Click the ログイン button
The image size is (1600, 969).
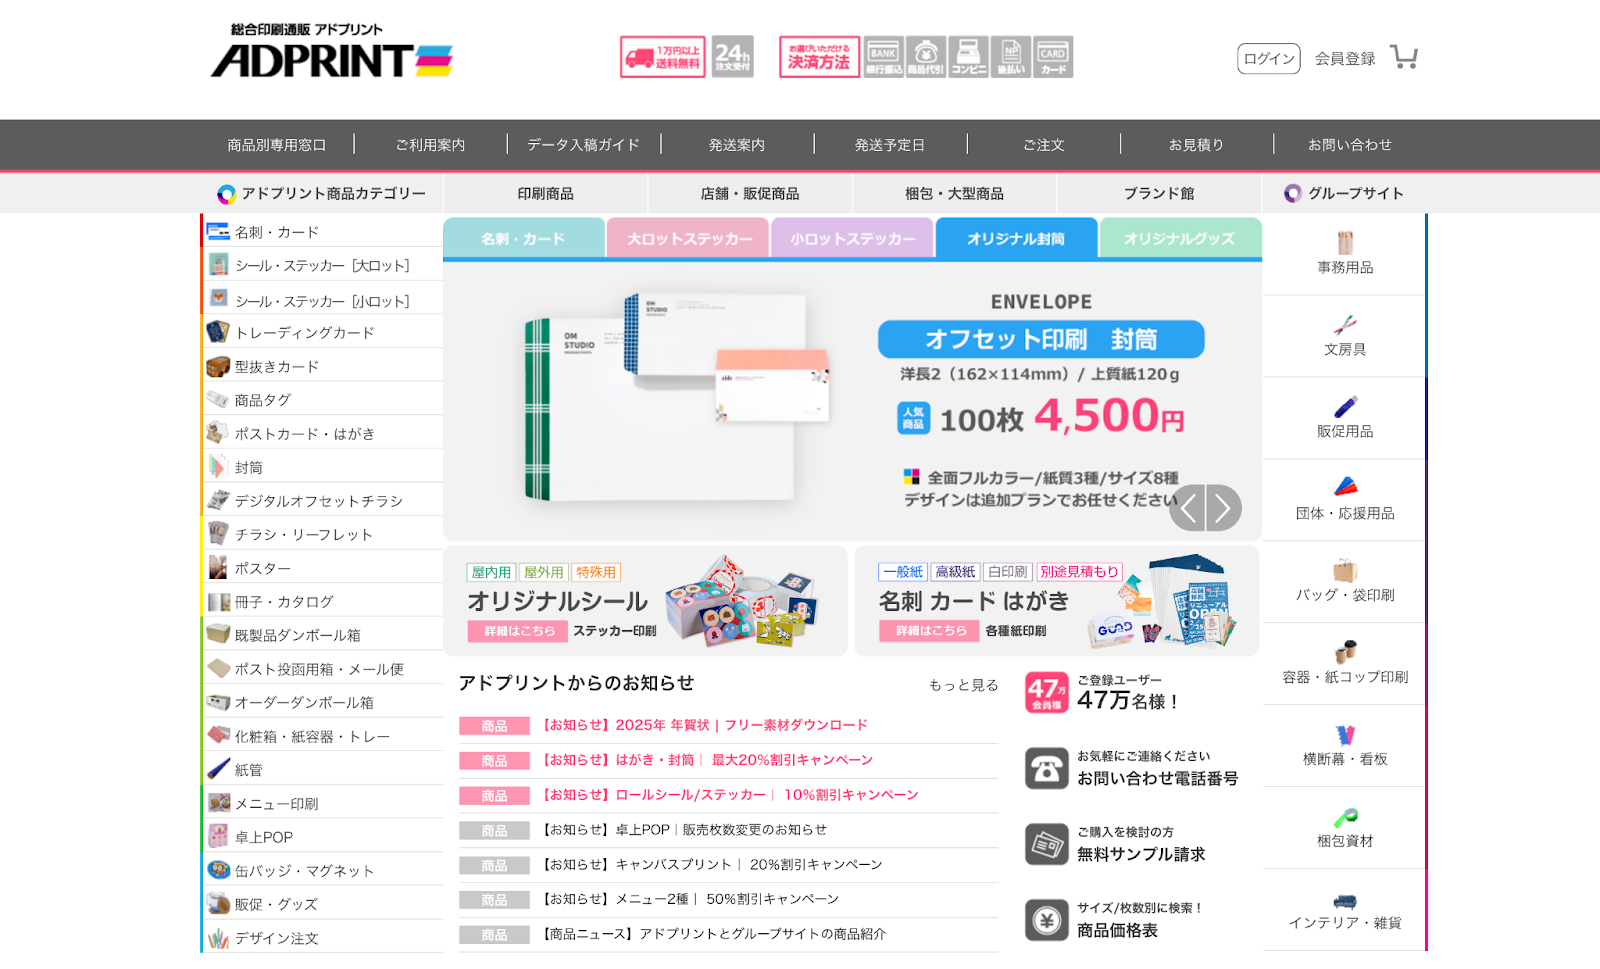point(1269,59)
